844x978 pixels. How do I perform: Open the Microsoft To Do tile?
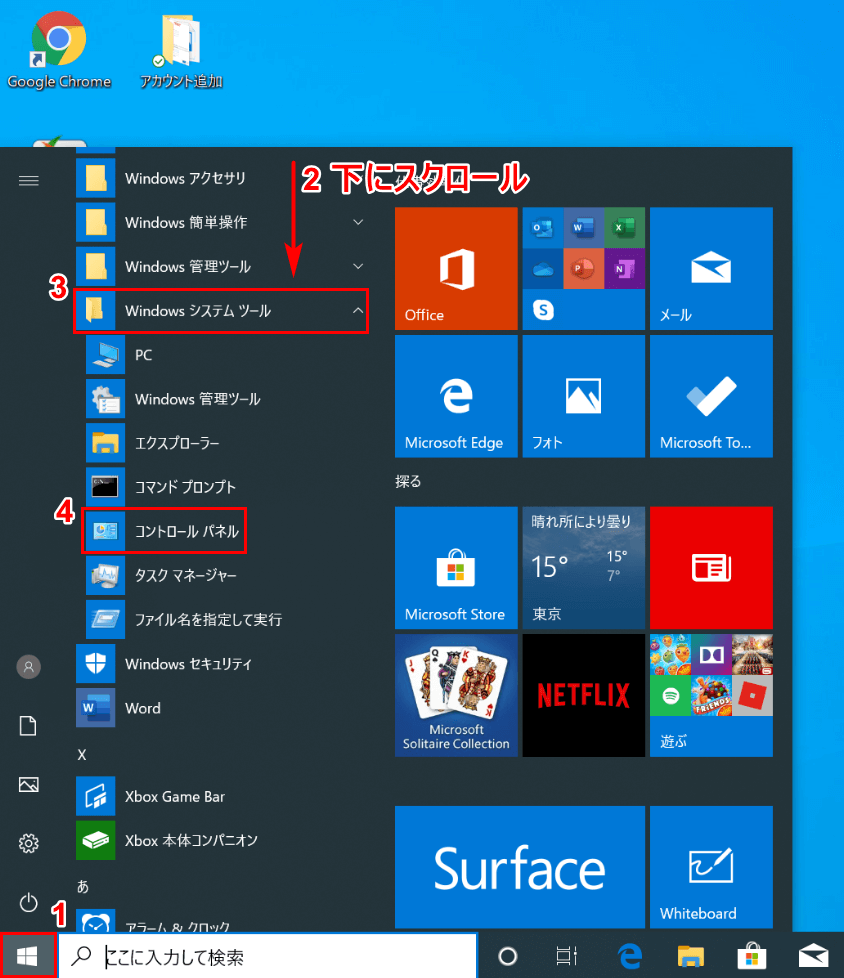click(711, 396)
